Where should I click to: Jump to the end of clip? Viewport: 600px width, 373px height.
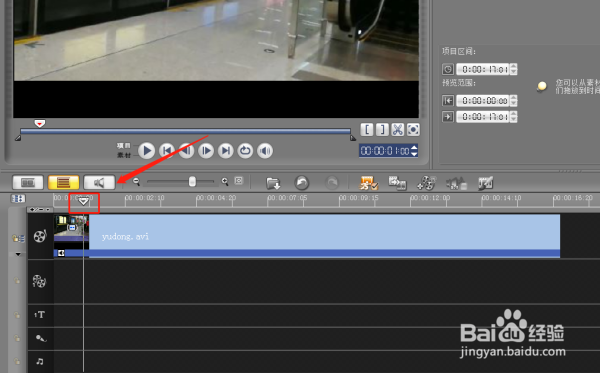click(x=225, y=151)
